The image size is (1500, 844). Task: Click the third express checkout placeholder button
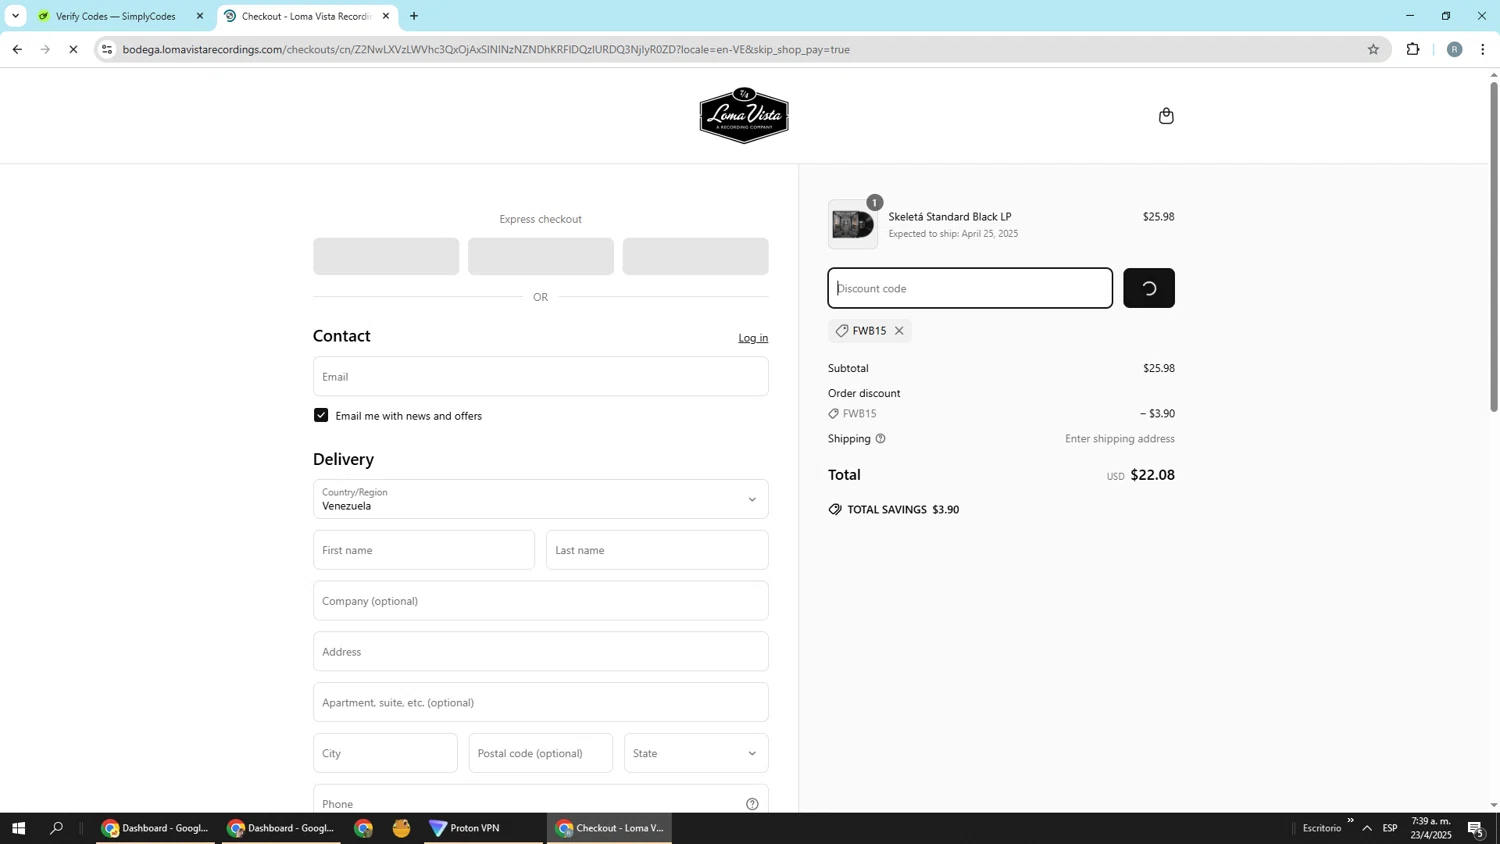coord(695,256)
